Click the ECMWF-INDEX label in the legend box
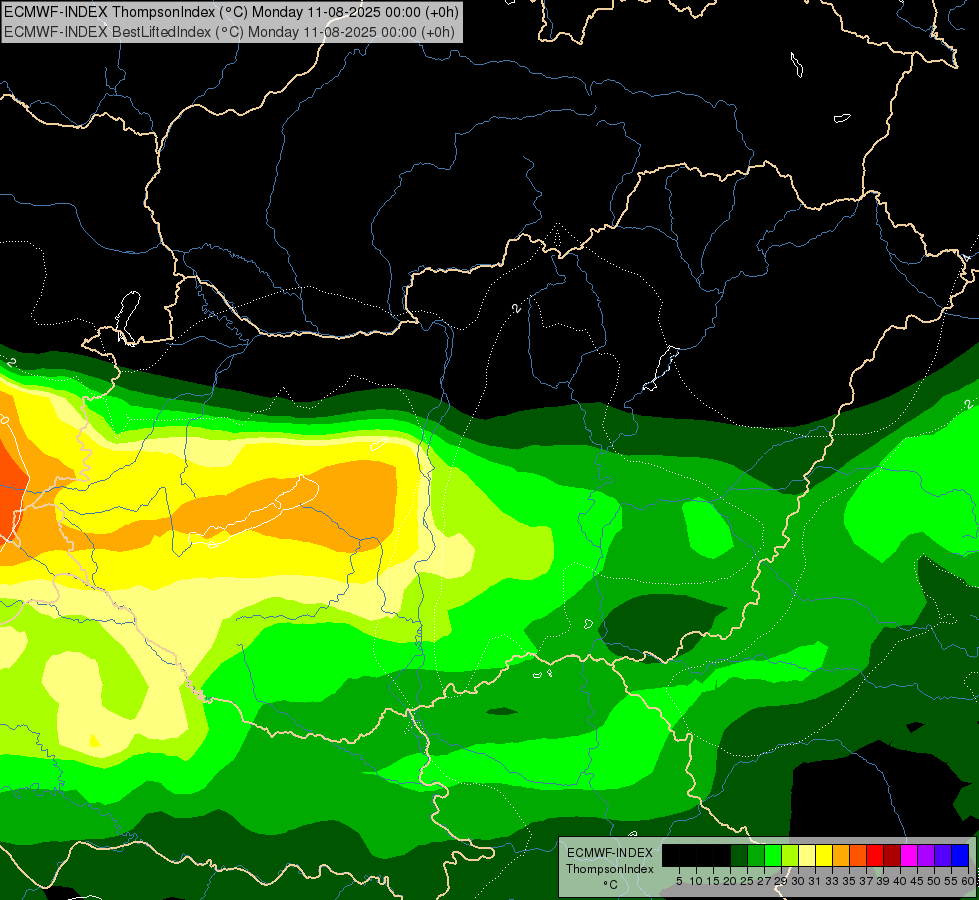This screenshot has height=900, width=979. tap(610, 853)
